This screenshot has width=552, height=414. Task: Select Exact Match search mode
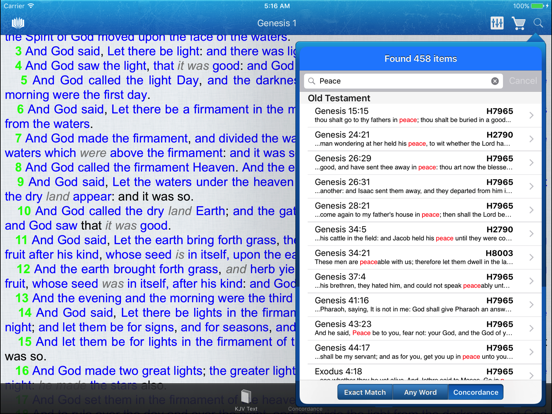coord(365,392)
